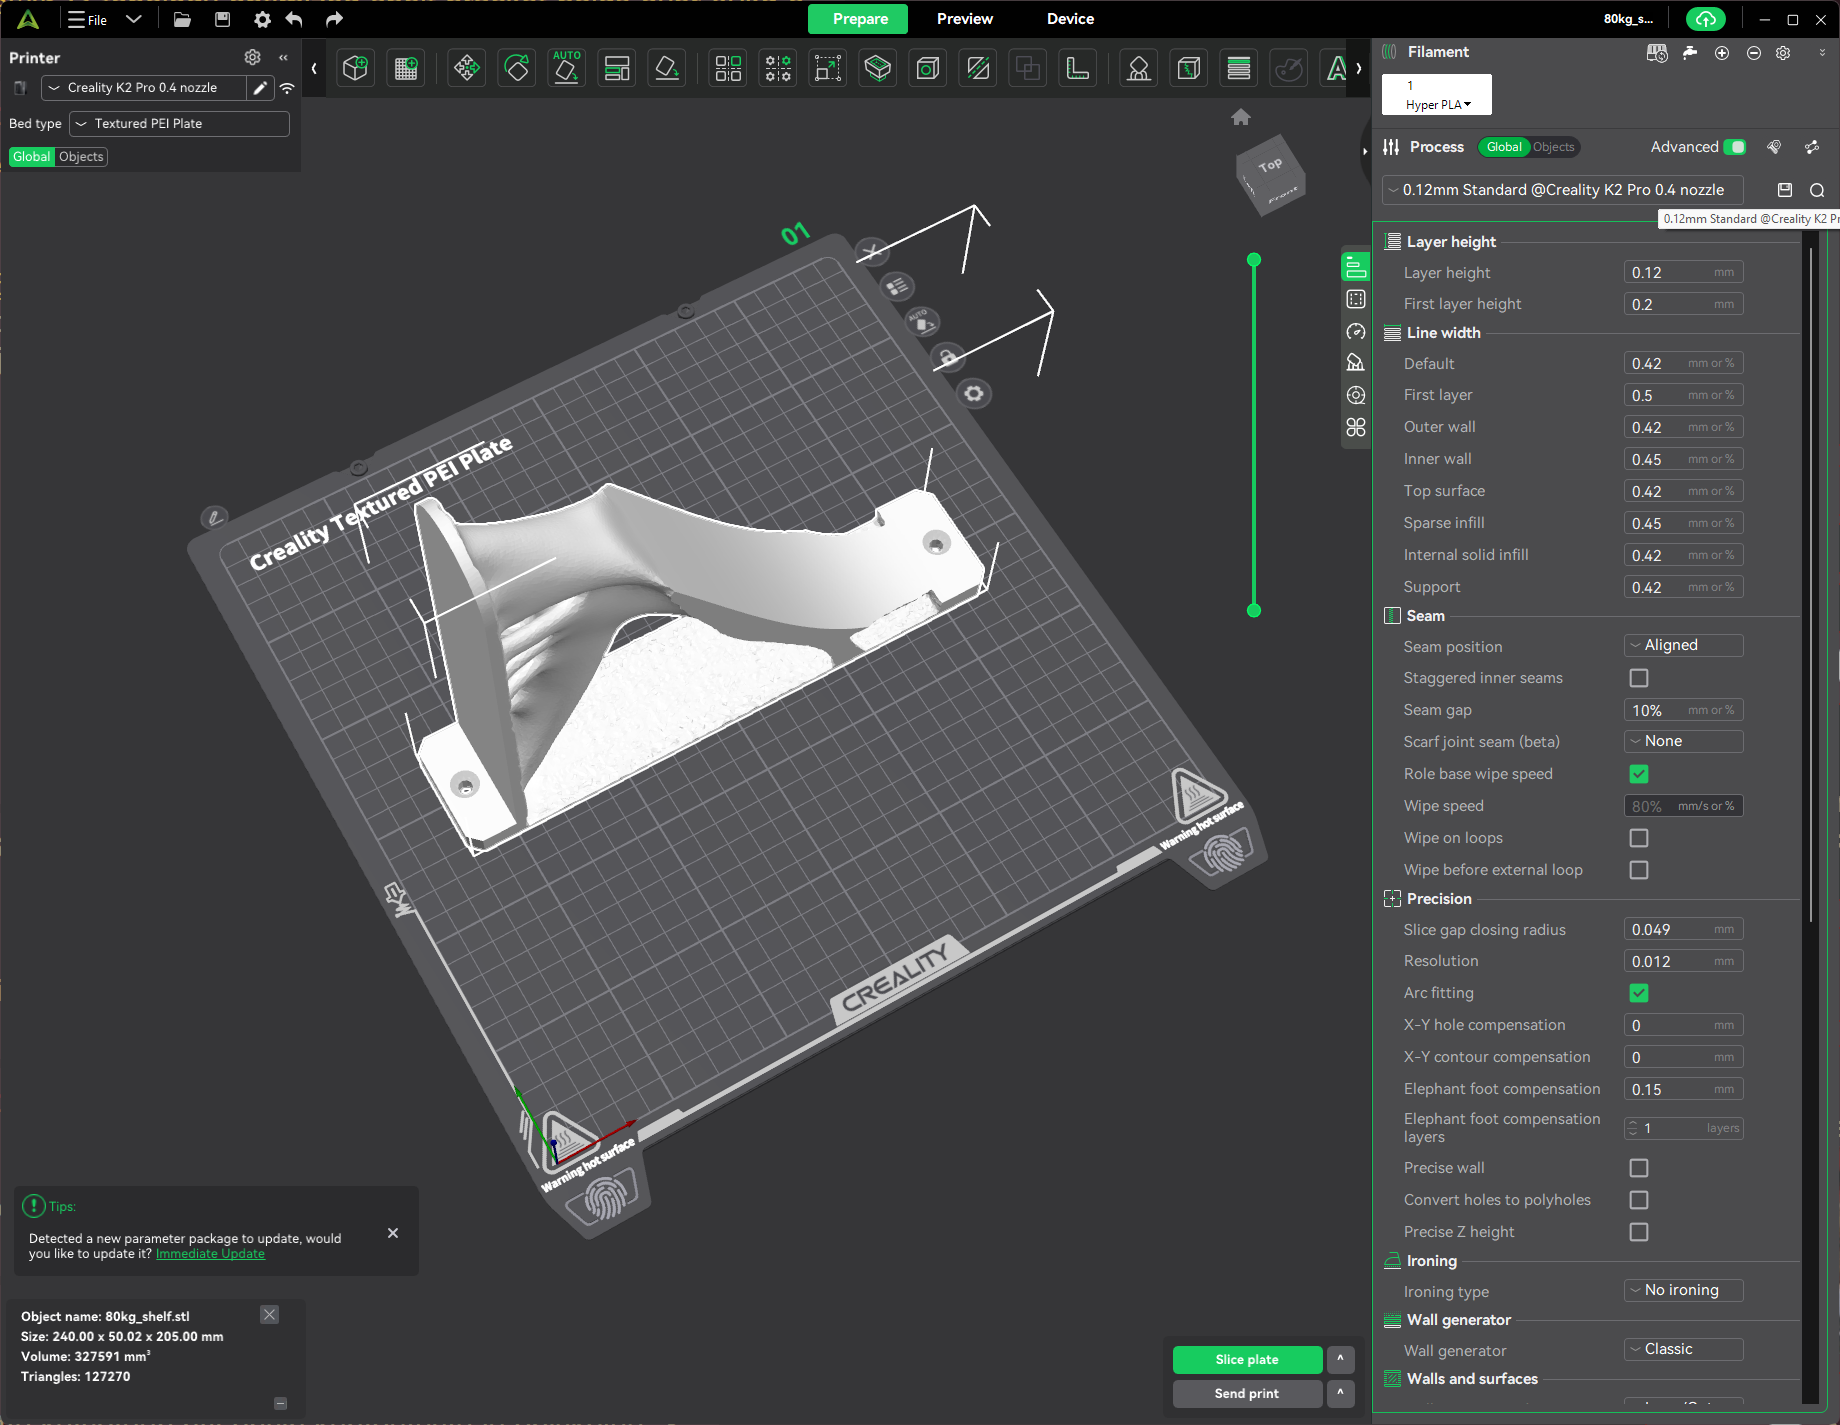
Task: Select the Move tool in toolbar
Action: coord(466,68)
